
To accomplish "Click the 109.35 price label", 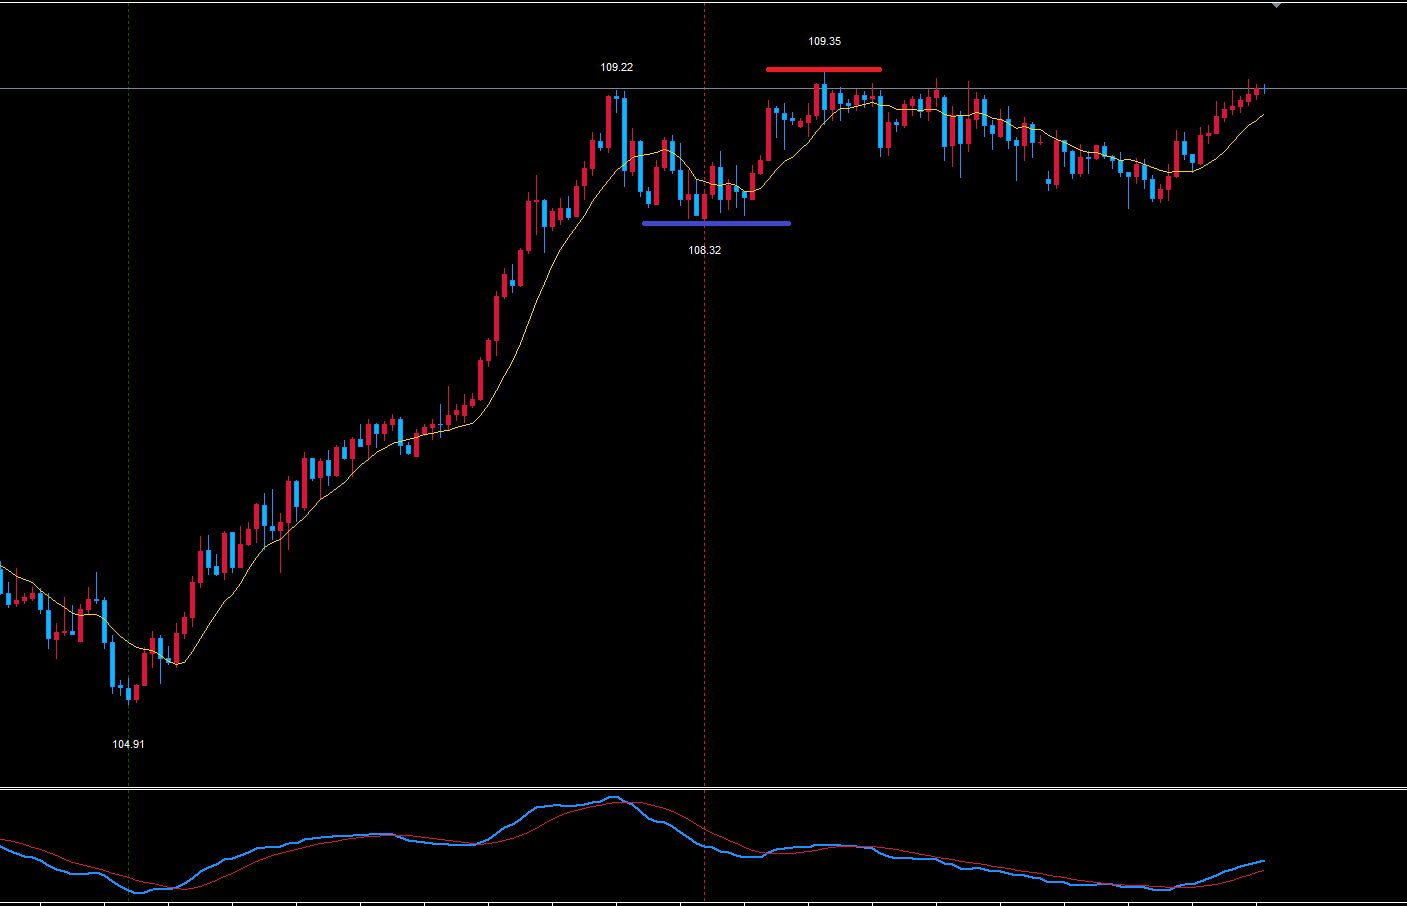I will point(824,41).
